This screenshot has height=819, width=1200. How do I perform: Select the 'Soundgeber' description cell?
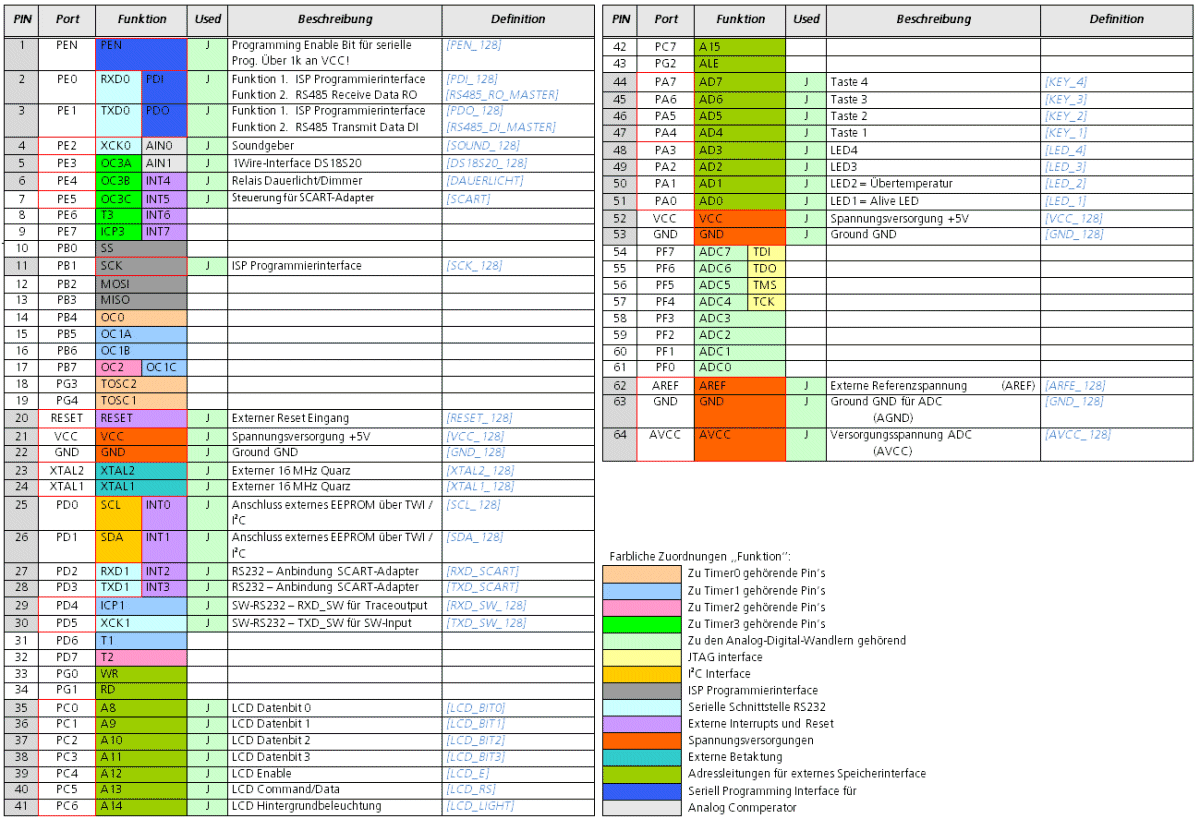point(334,146)
